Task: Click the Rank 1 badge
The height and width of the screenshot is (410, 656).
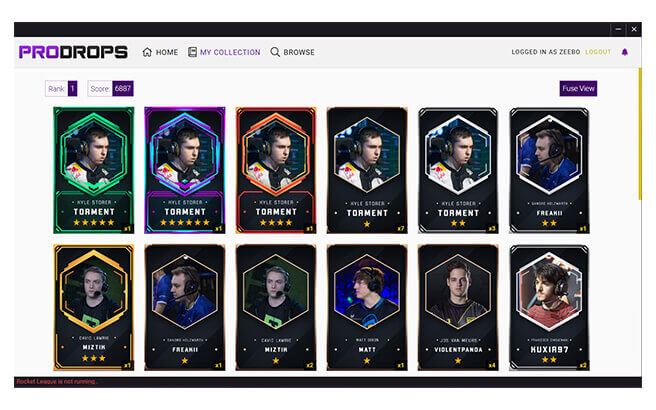Action: [61, 89]
